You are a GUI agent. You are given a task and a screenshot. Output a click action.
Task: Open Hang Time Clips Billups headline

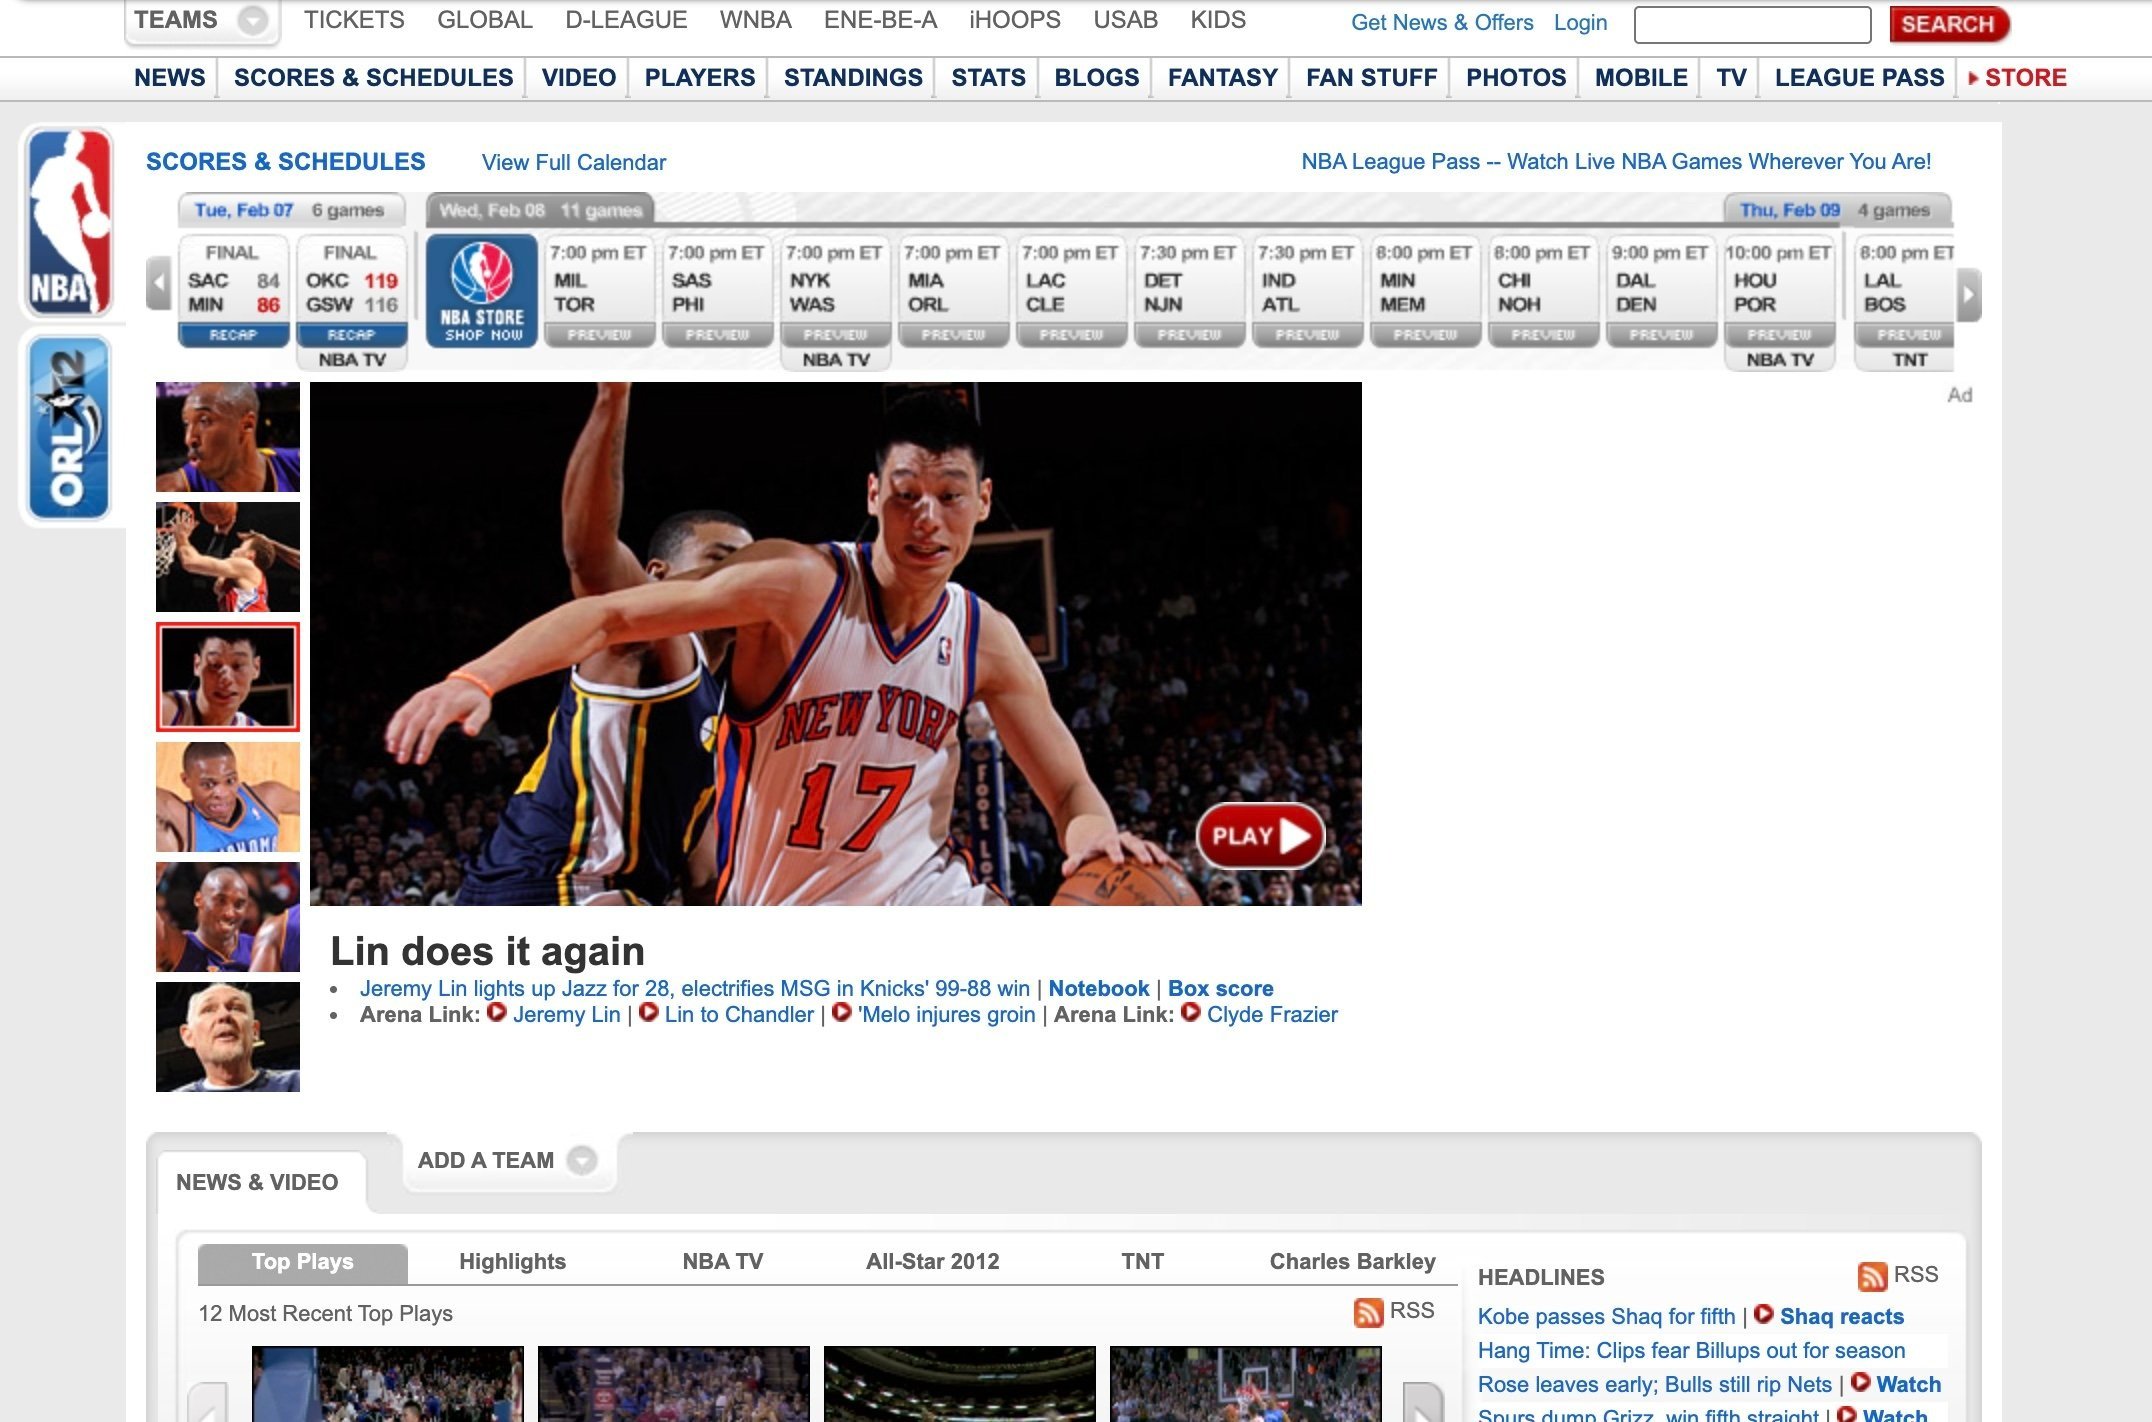[1691, 1350]
